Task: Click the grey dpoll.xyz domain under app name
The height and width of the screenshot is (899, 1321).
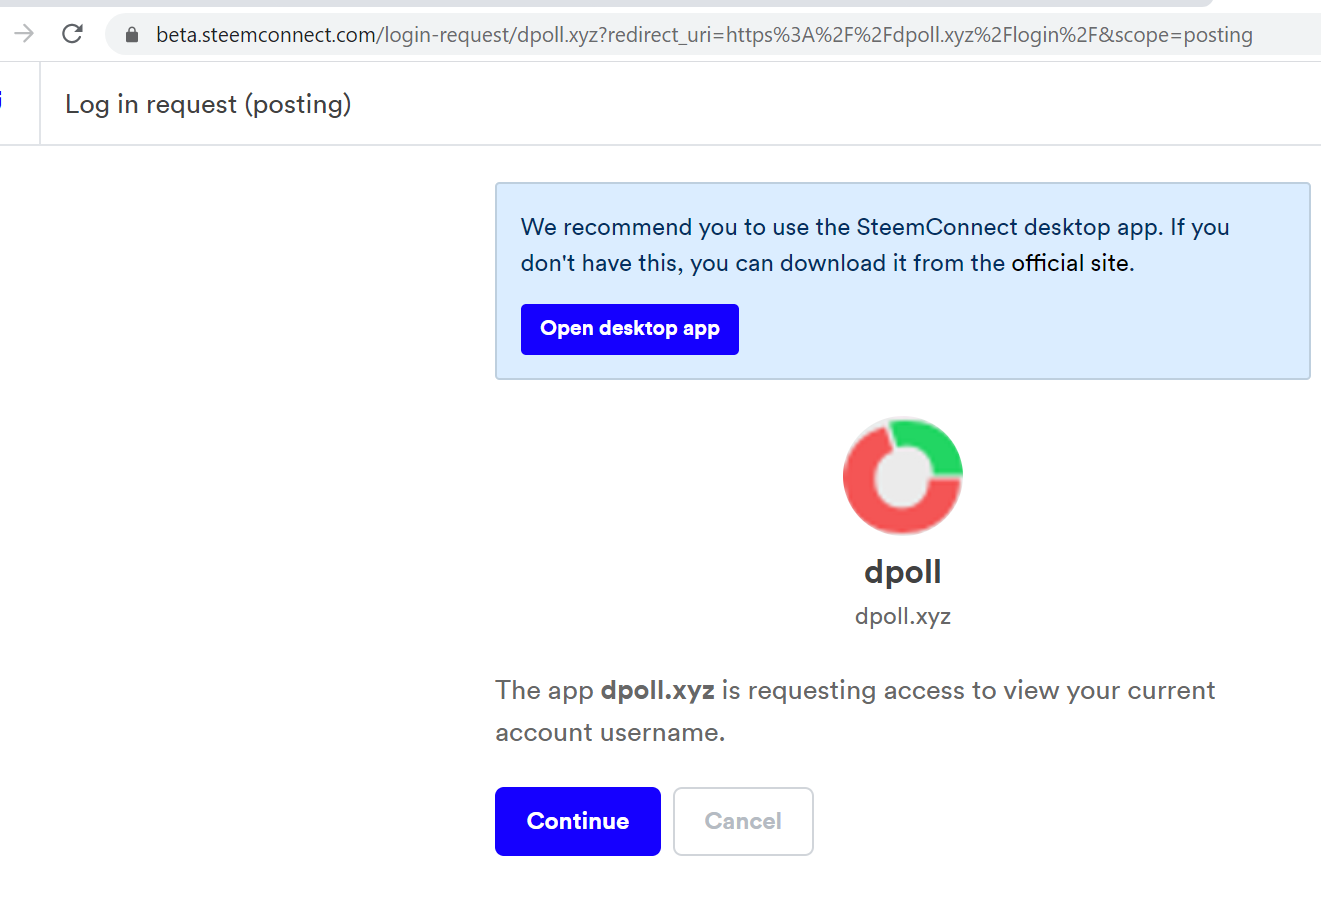Action: point(903,616)
